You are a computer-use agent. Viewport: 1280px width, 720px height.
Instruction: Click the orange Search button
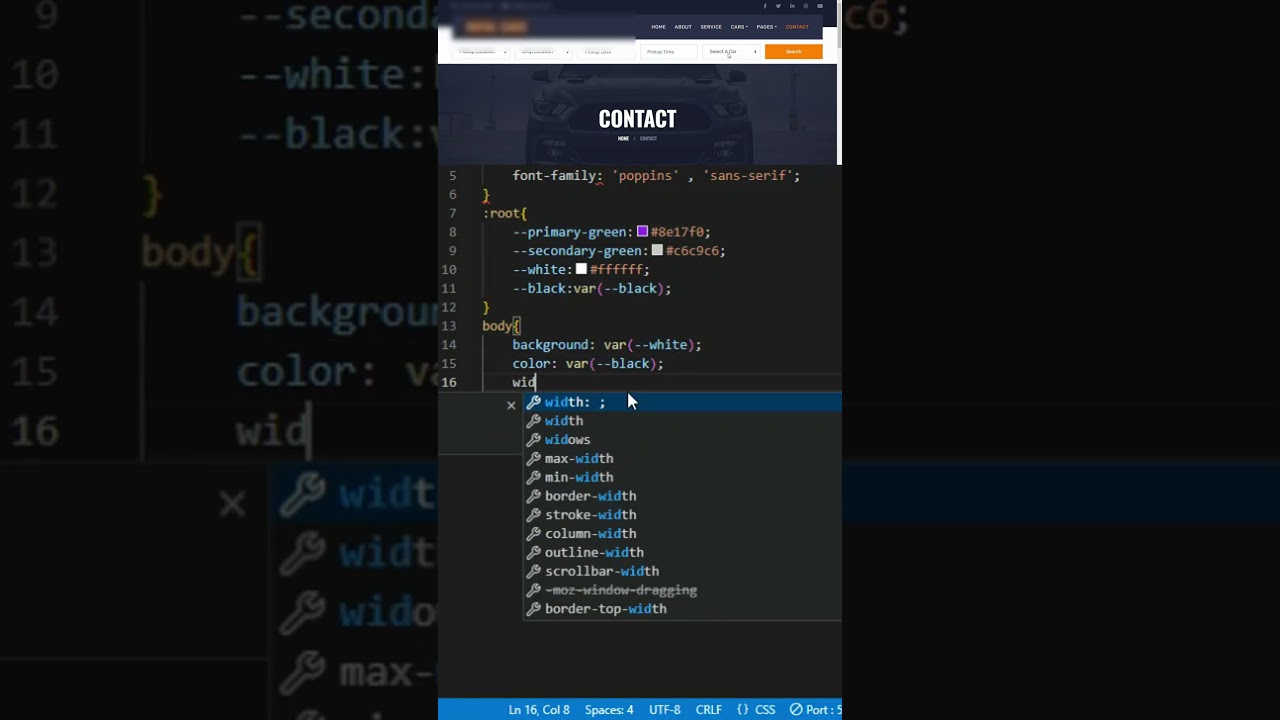794,51
